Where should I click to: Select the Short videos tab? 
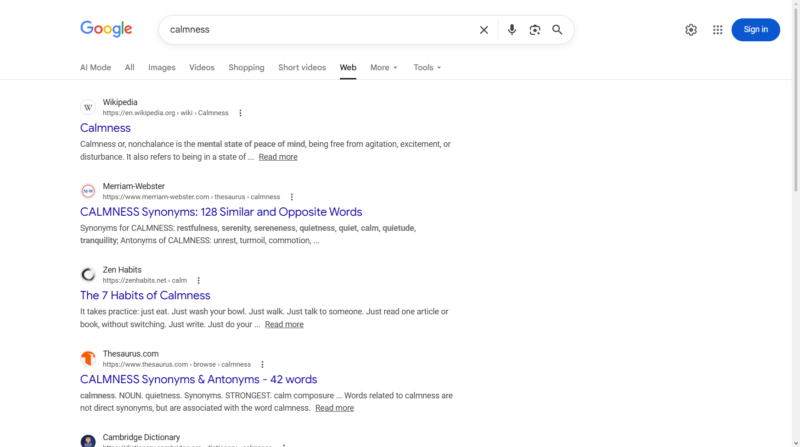coord(302,68)
